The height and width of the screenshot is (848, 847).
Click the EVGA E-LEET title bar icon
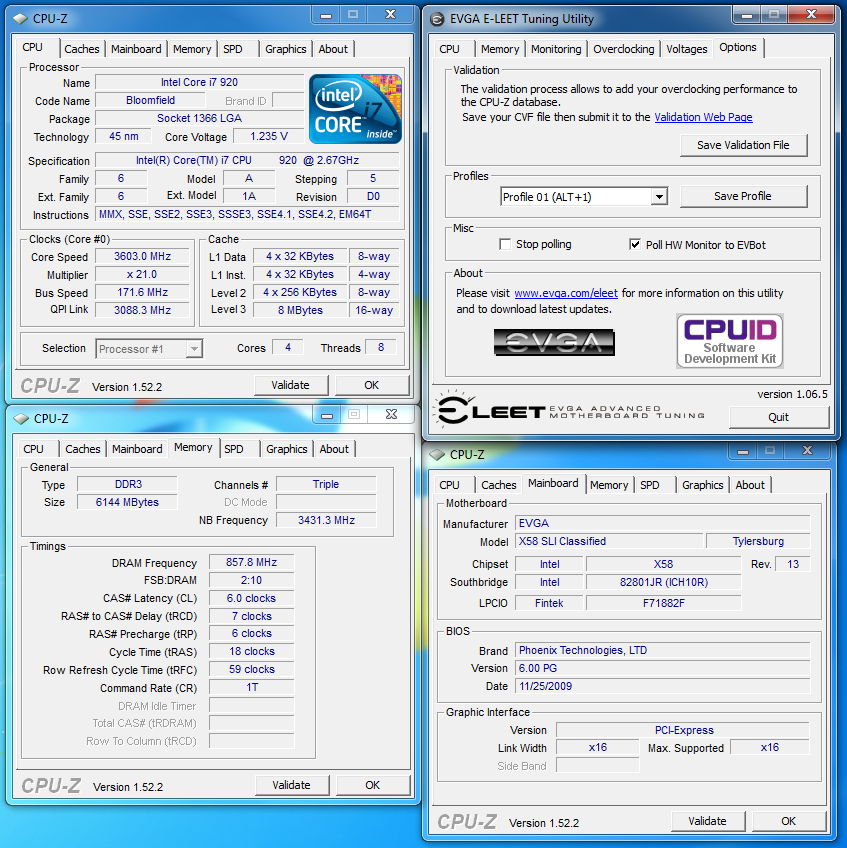point(437,18)
